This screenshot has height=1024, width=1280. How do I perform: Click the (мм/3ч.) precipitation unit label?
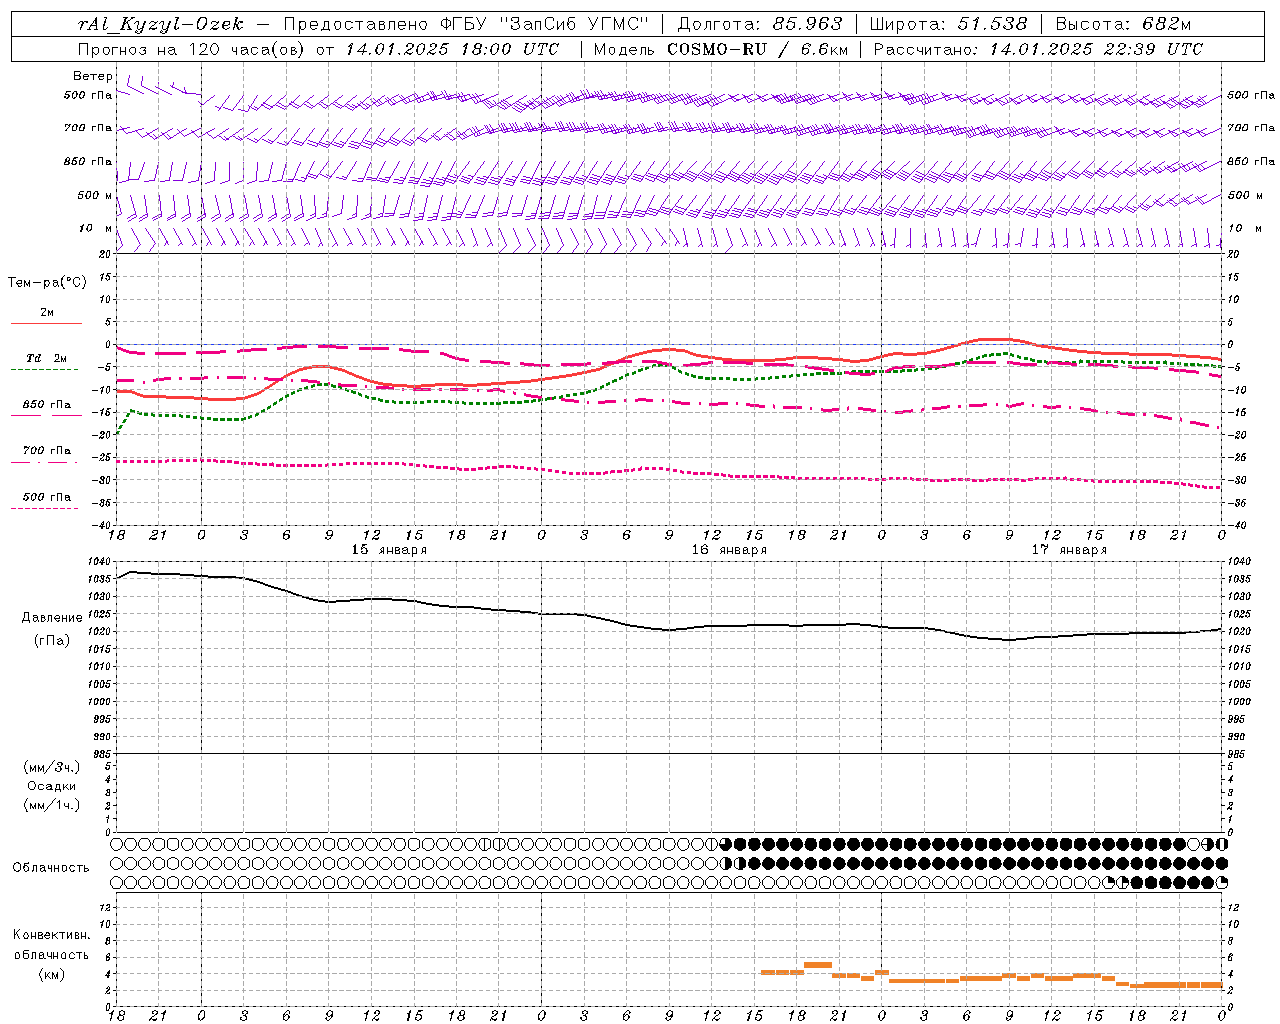[x=52, y=767]
